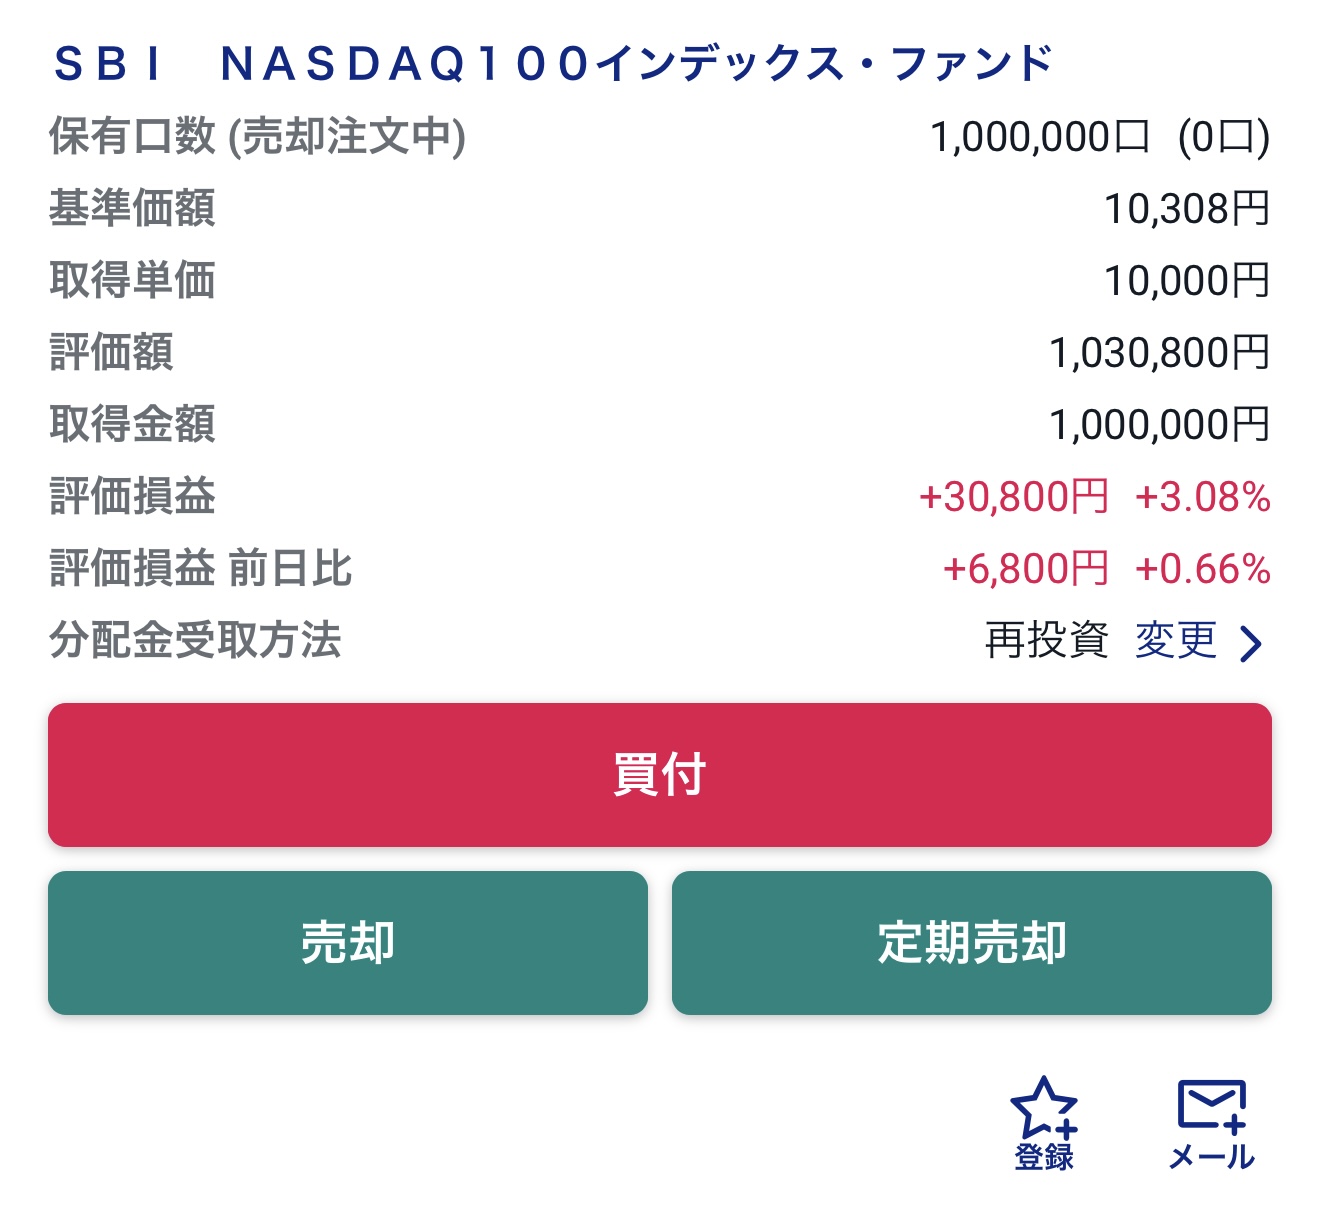Viewport: 1320px width, 1224px height.
Task: Click the 取得単価 10,000円 value
Action: coord(1187,281)
